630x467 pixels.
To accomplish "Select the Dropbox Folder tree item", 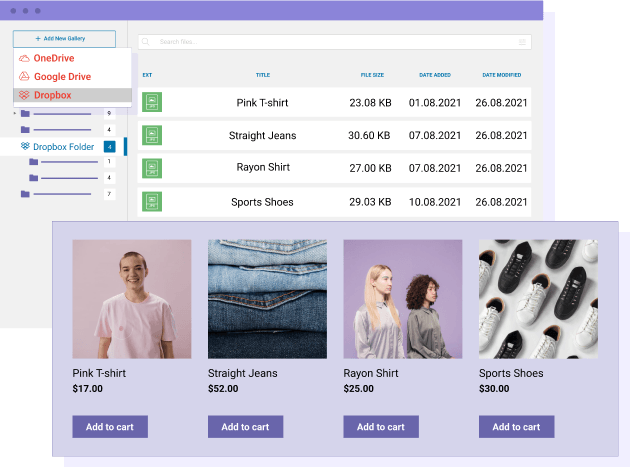I will pyautogui.click(x=63, y=147).
